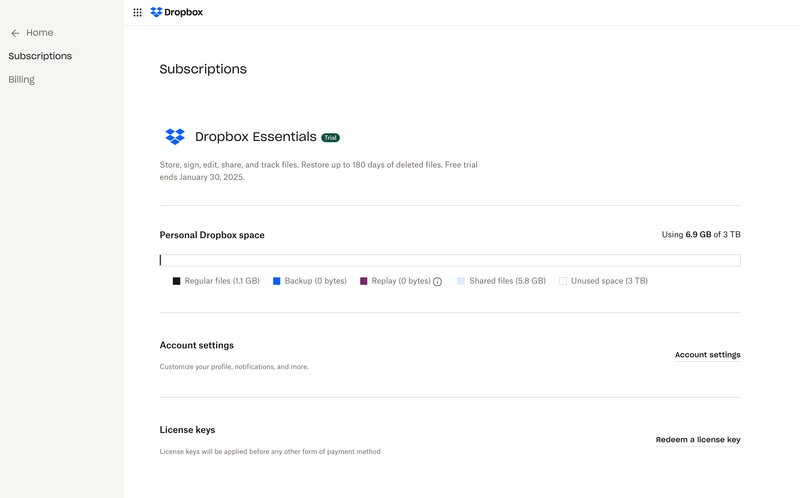Click the Trial badge
Screen dimensions: 800x498
click(x=330, y=138)
